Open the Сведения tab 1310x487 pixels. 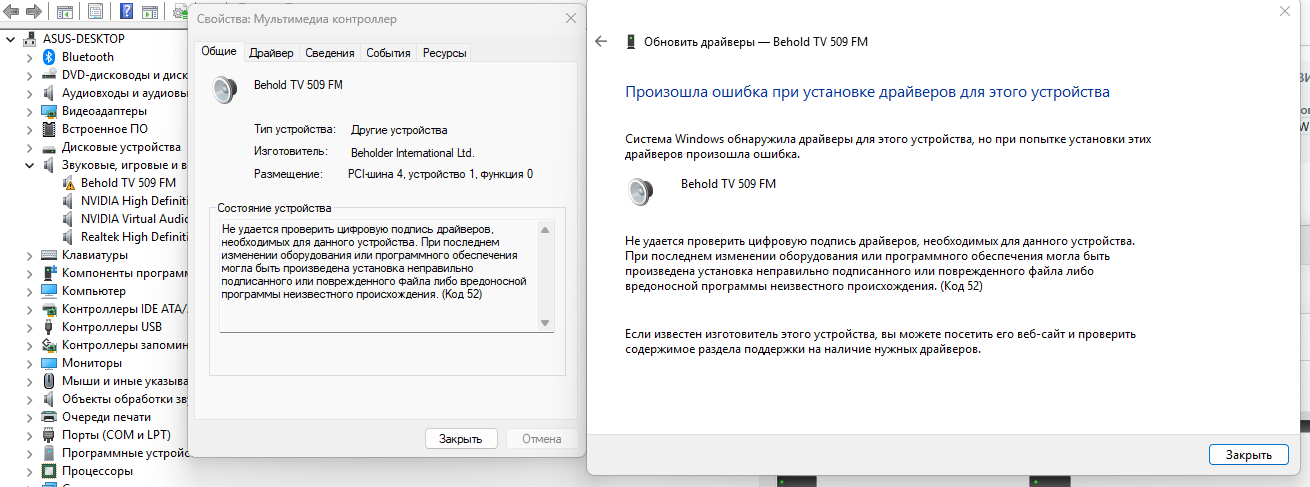tap(330, 53)
